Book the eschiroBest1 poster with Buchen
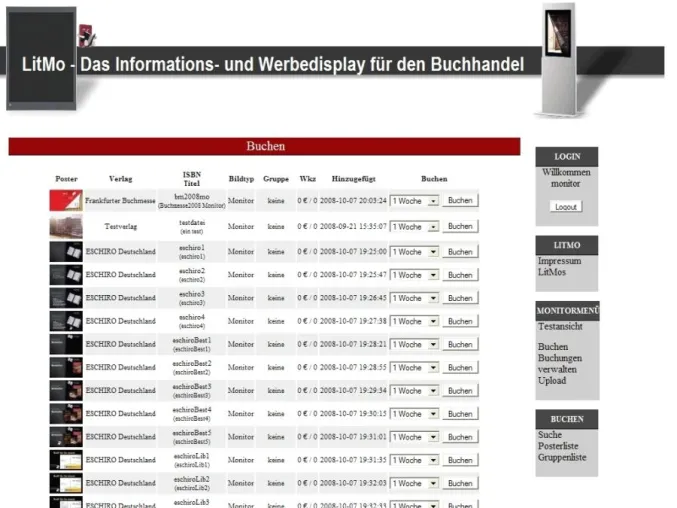The width and height of the screenshot is (677, 508). (x=460, y=344)
